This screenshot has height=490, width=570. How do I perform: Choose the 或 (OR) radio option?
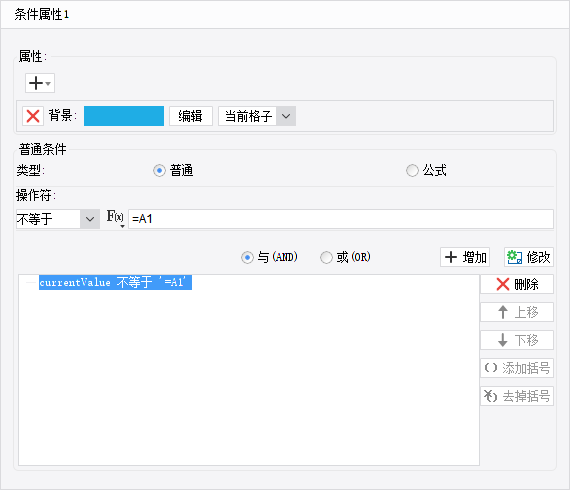coord(326,257)
